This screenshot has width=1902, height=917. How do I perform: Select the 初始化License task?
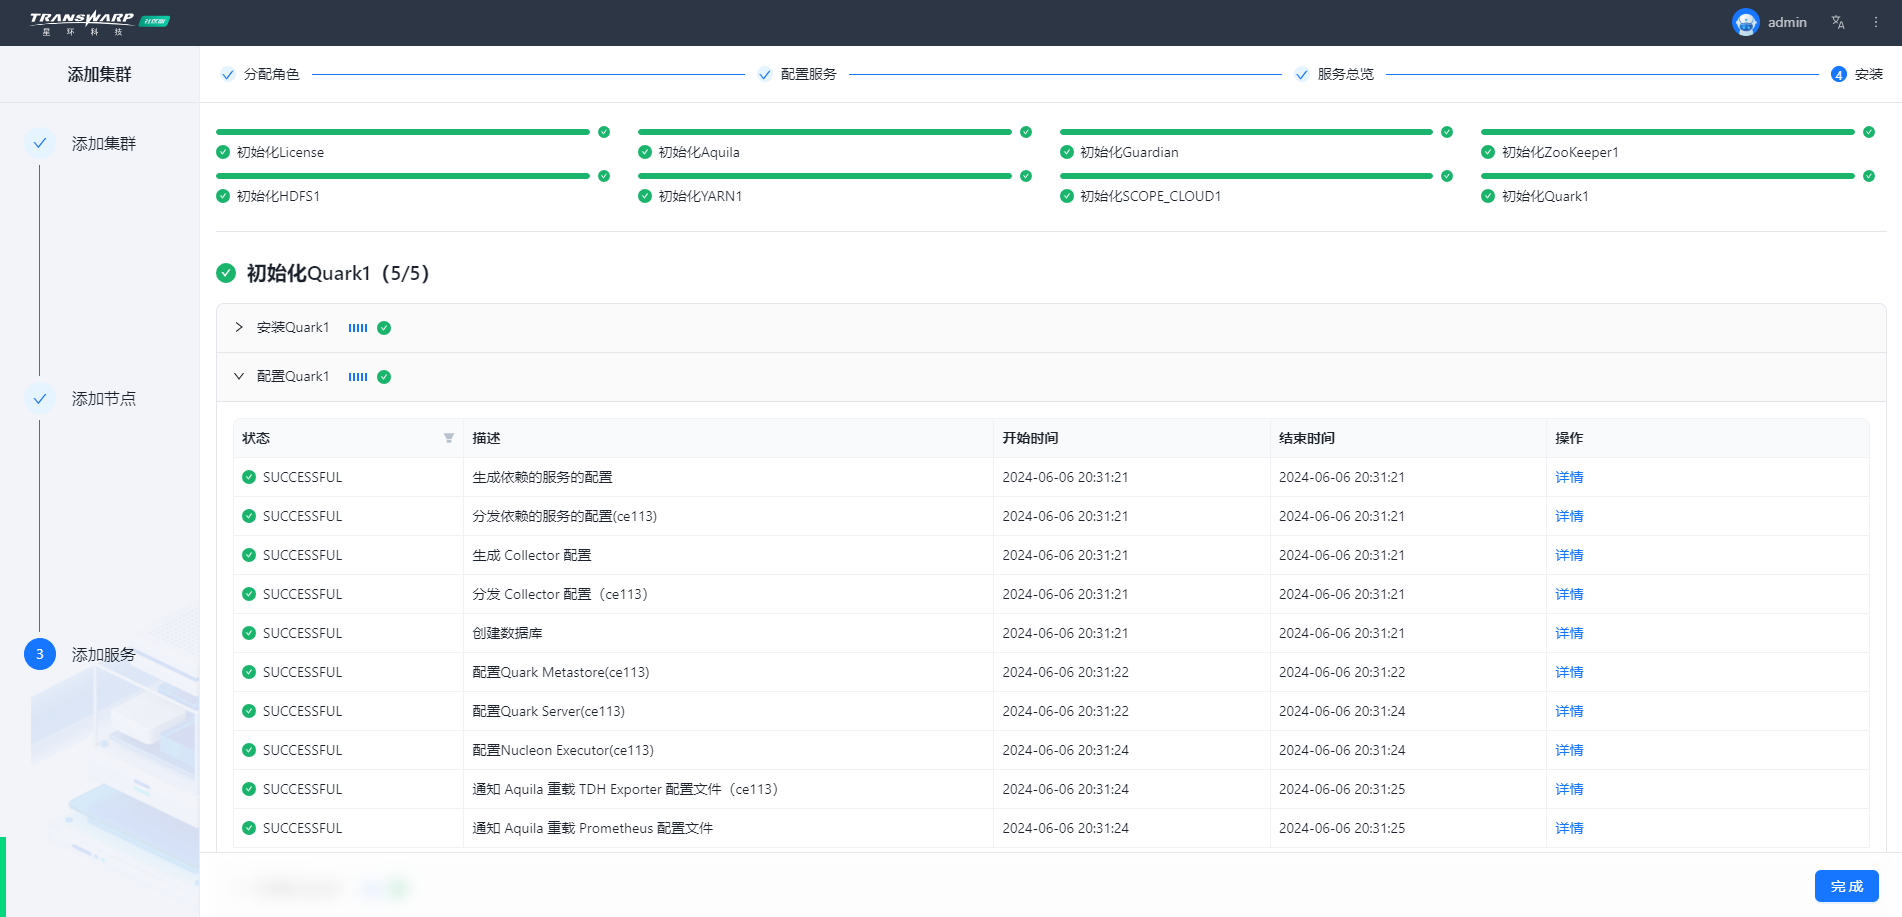click(x=280, y=152)
